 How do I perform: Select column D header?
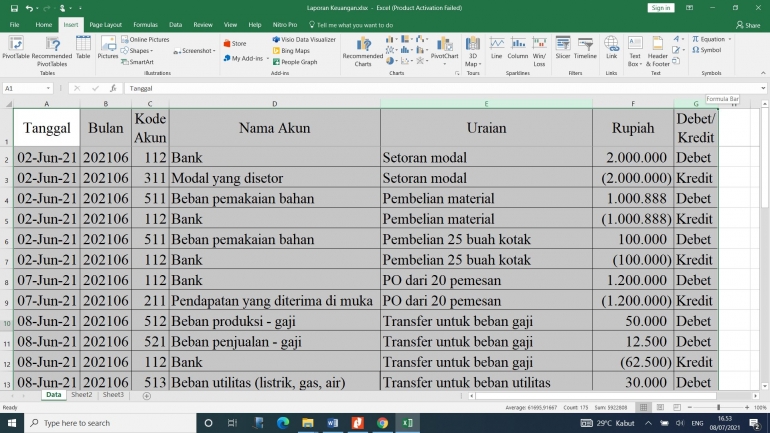[275, 104]
